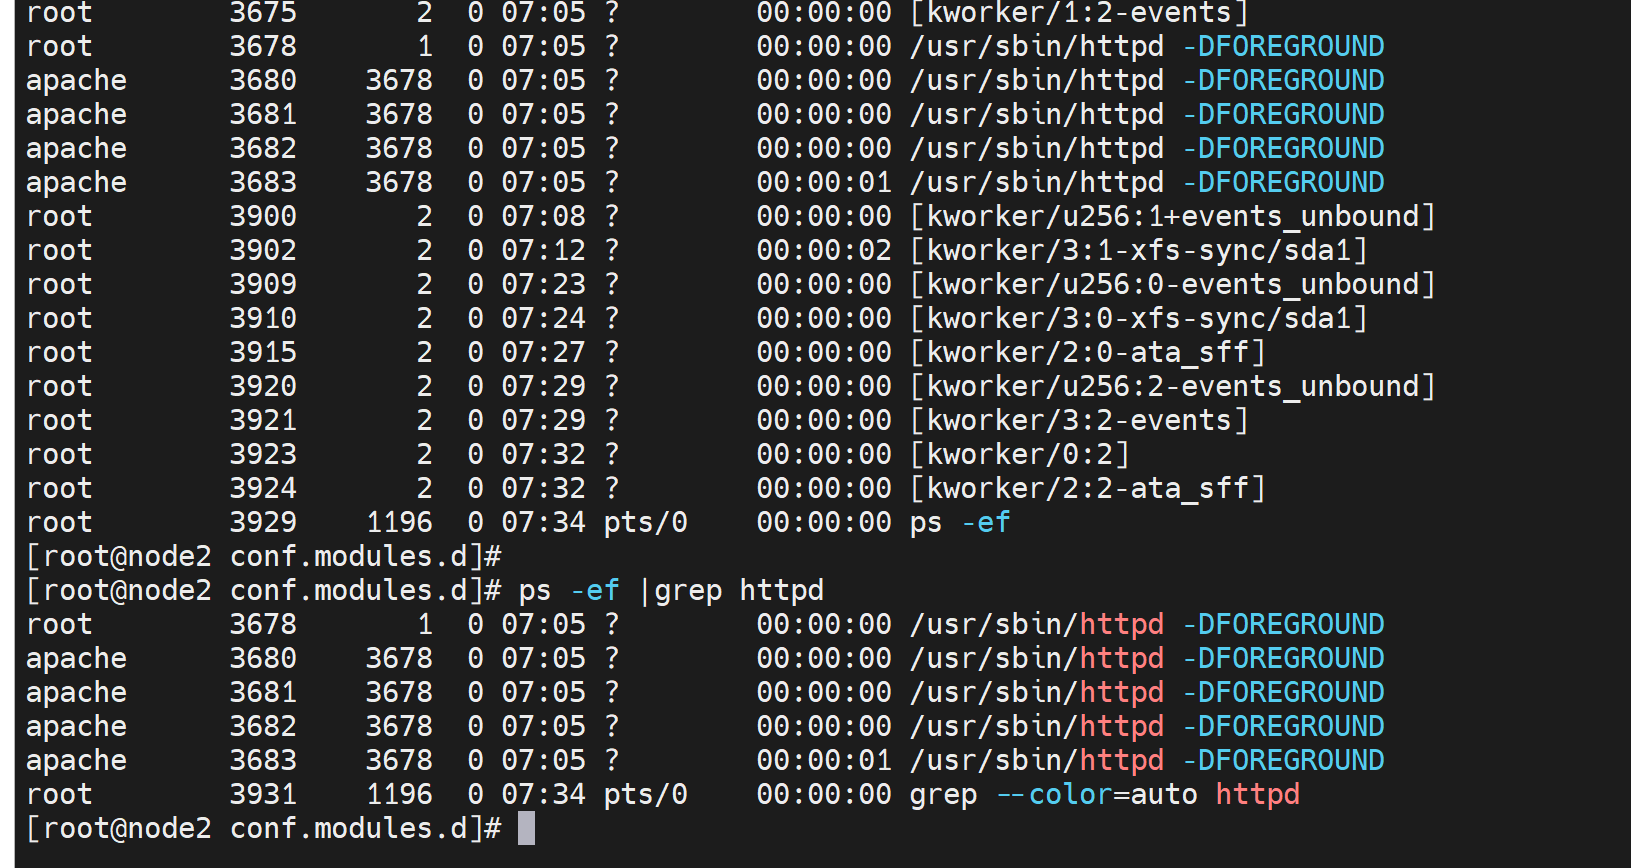1631x868 pixels.
Task: Click the blinking cursor at the last prompt
Action: pyautogui.click(x=526, y=829)
